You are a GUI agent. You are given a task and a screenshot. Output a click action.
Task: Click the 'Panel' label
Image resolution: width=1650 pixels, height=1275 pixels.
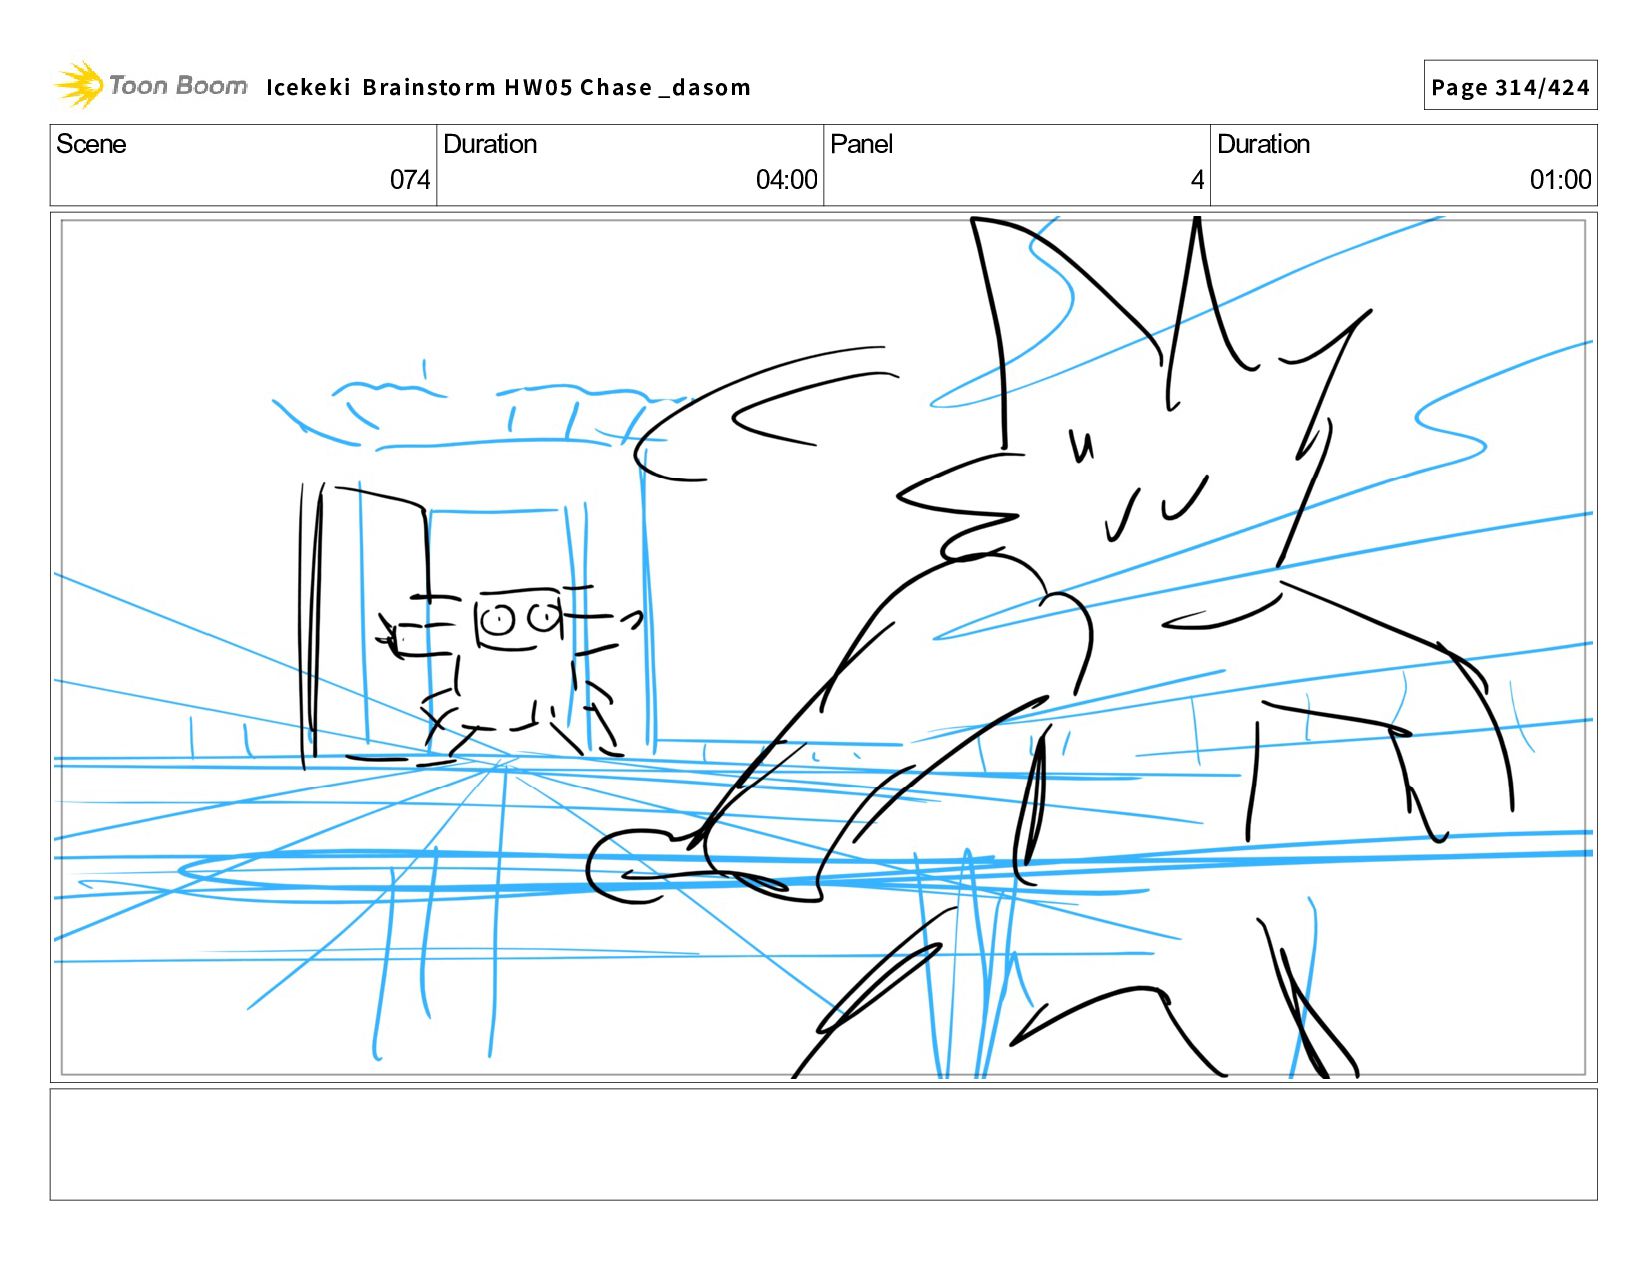click(x=861, y=144)
